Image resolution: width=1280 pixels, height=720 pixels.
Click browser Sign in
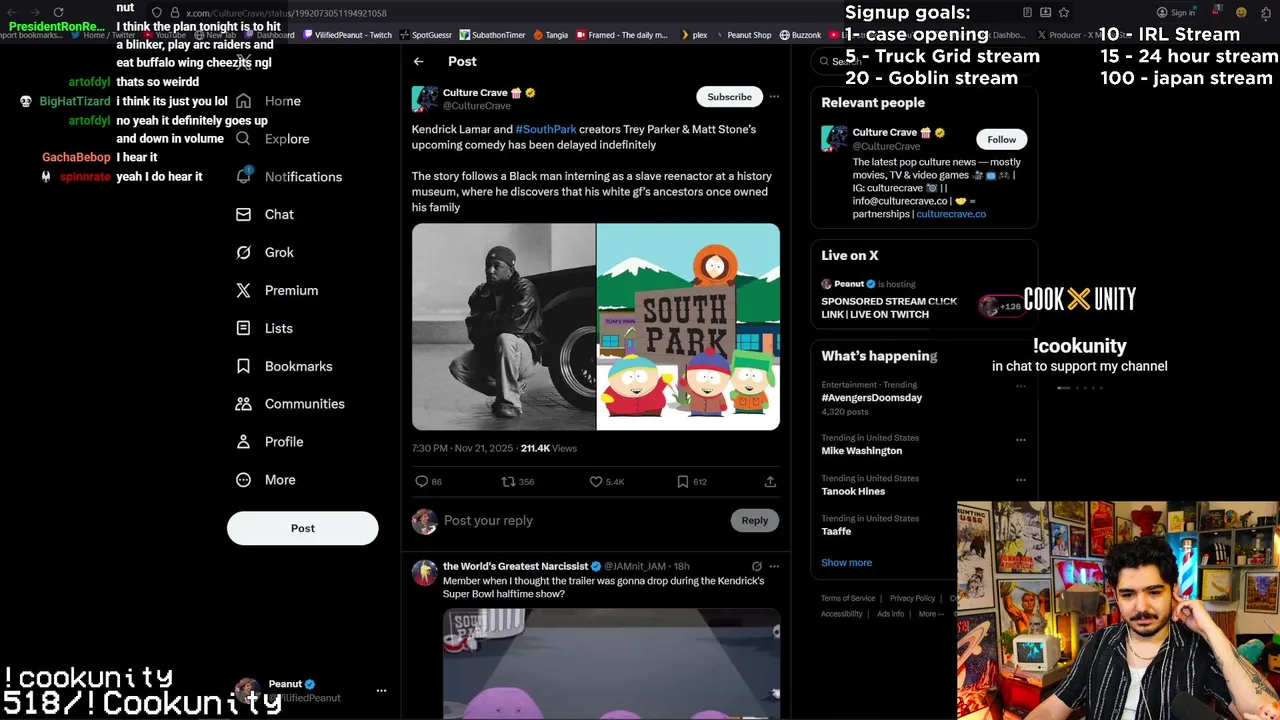click(1175, 12)
